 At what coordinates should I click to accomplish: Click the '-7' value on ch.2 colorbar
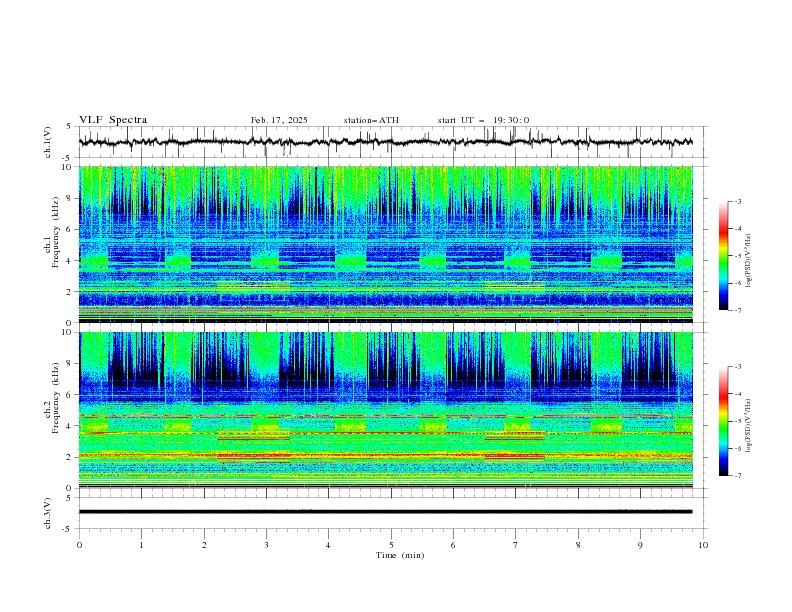tap(737, 476)
